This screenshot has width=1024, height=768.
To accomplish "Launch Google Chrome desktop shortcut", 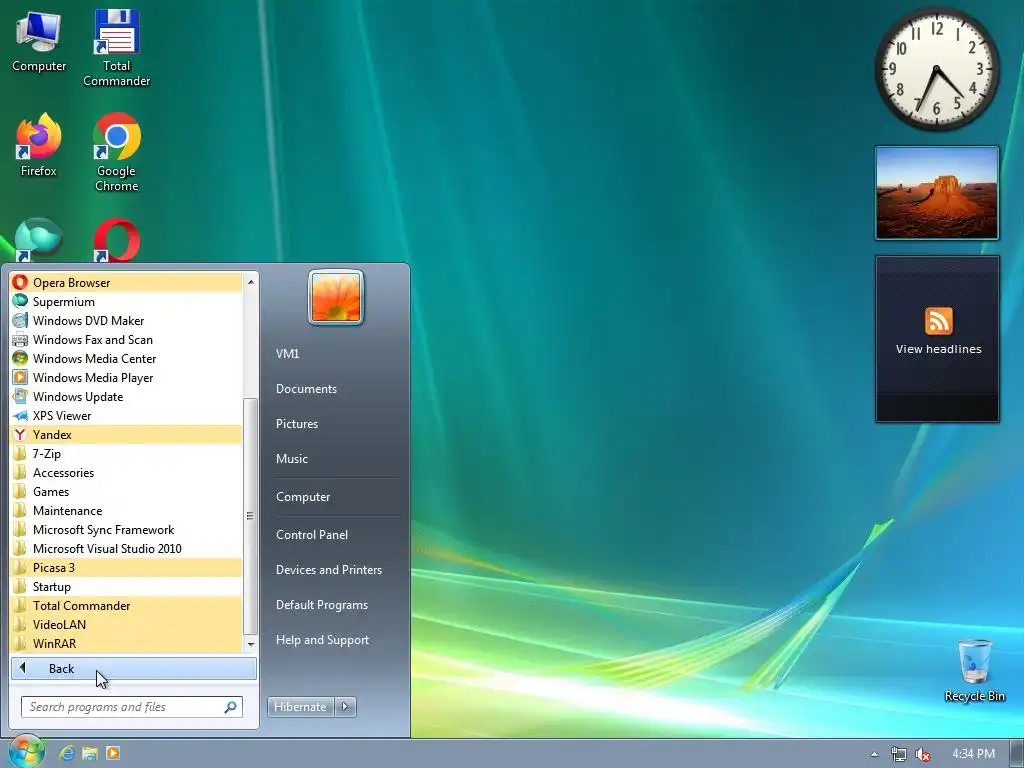I will [x=116, y=153].
